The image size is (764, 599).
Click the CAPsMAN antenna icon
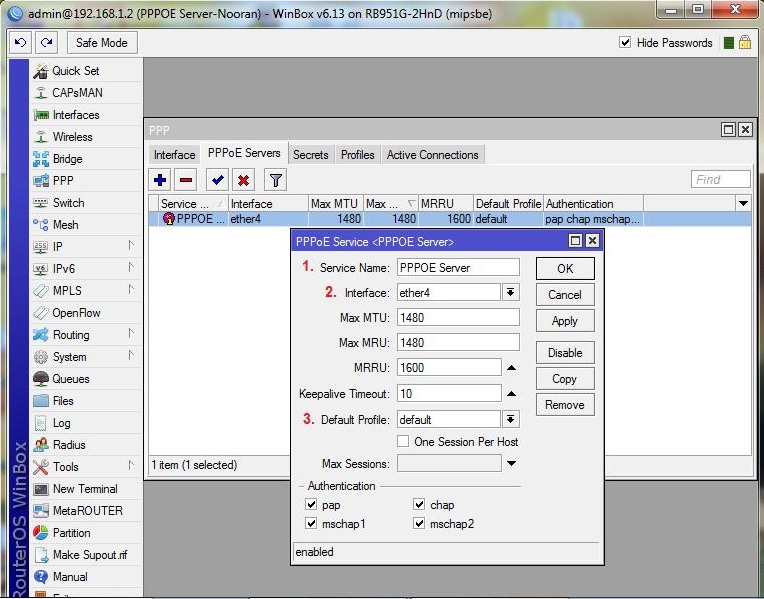click(41, 93)
